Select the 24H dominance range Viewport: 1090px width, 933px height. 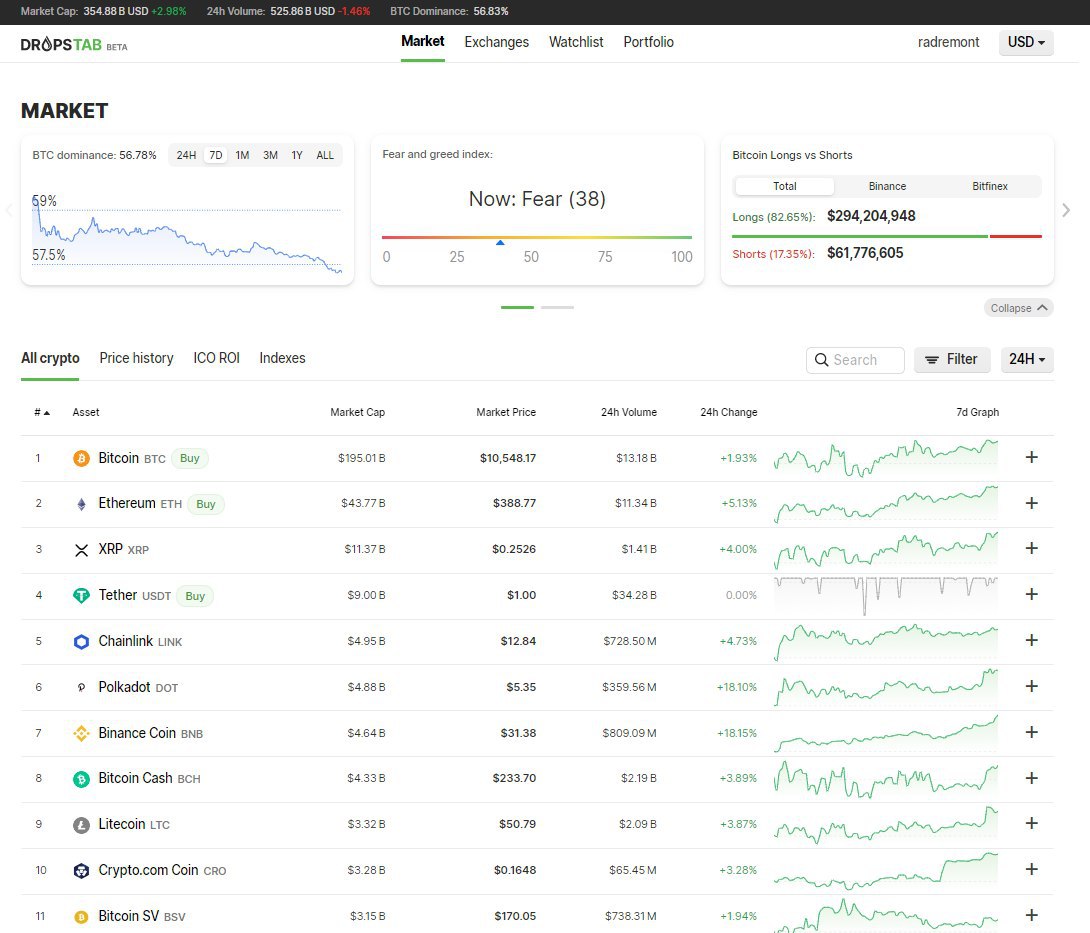pos(186,155)
